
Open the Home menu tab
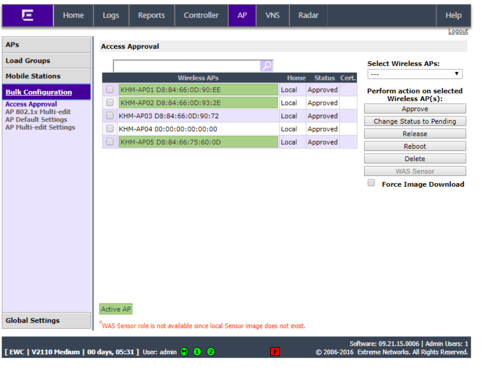coord(73,15)
